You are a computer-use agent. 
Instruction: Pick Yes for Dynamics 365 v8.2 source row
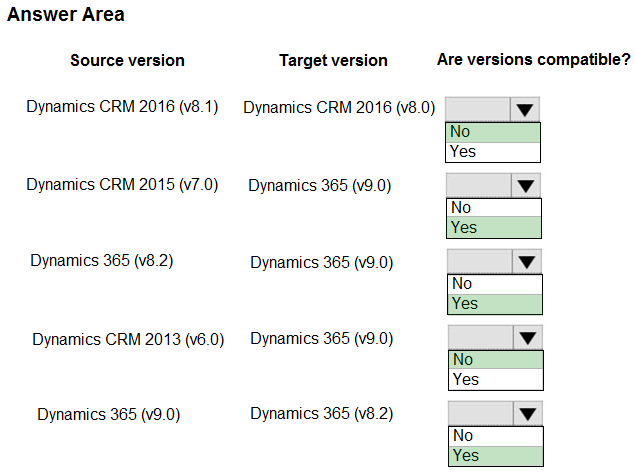494,304
